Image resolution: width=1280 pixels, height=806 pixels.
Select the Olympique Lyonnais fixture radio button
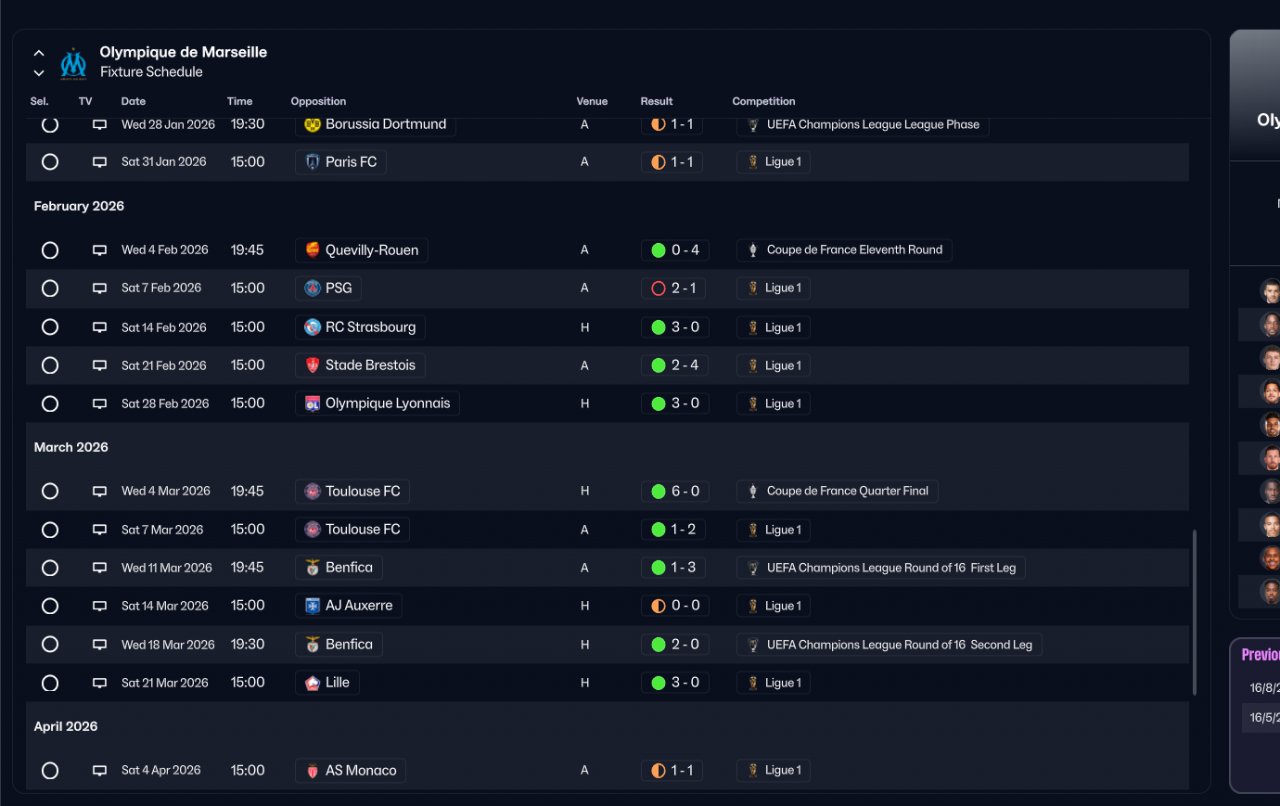pos(50,404)
